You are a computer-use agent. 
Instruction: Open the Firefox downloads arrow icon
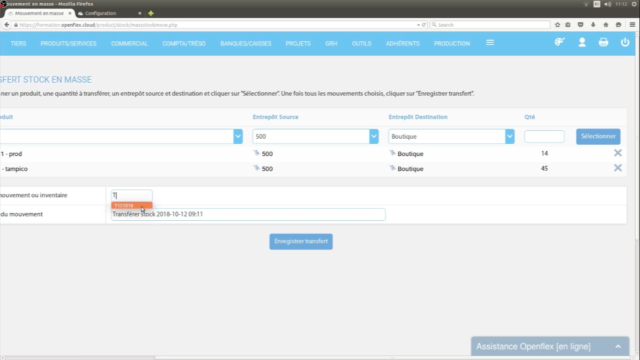[x=593, y=25]
